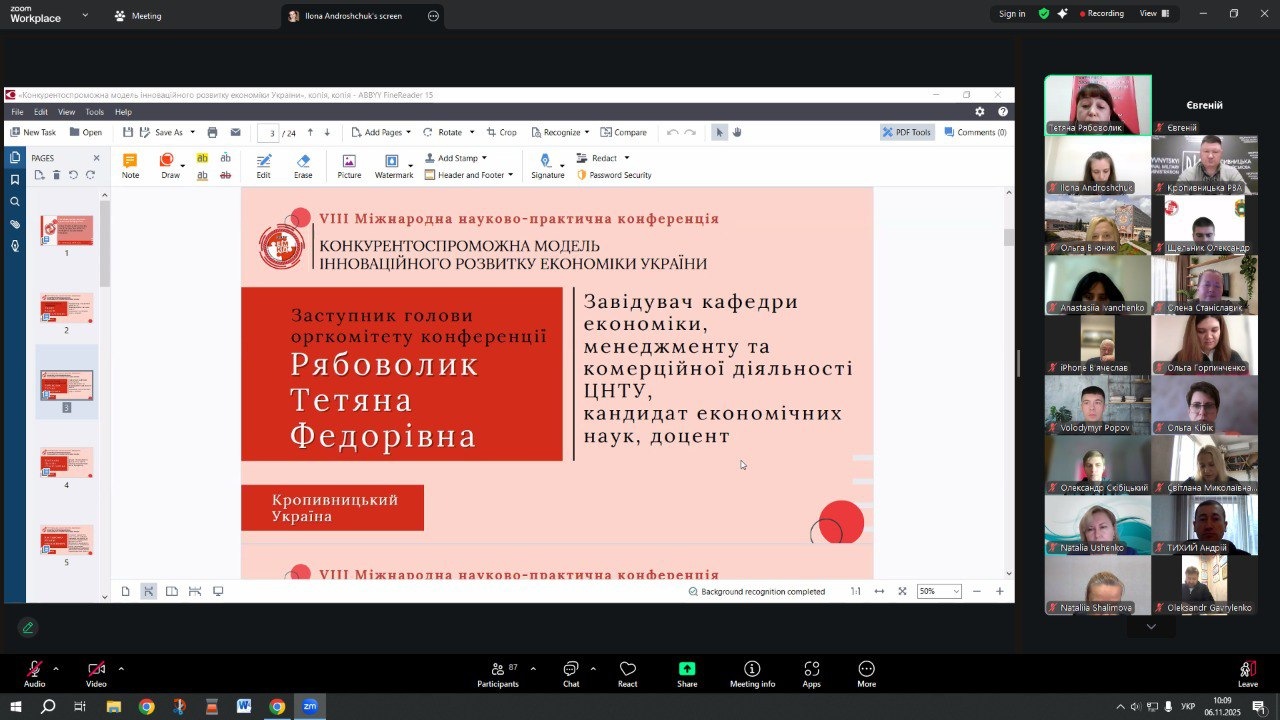Click the Signature tool
The image size is (1280, 720).
pos(547,166)
